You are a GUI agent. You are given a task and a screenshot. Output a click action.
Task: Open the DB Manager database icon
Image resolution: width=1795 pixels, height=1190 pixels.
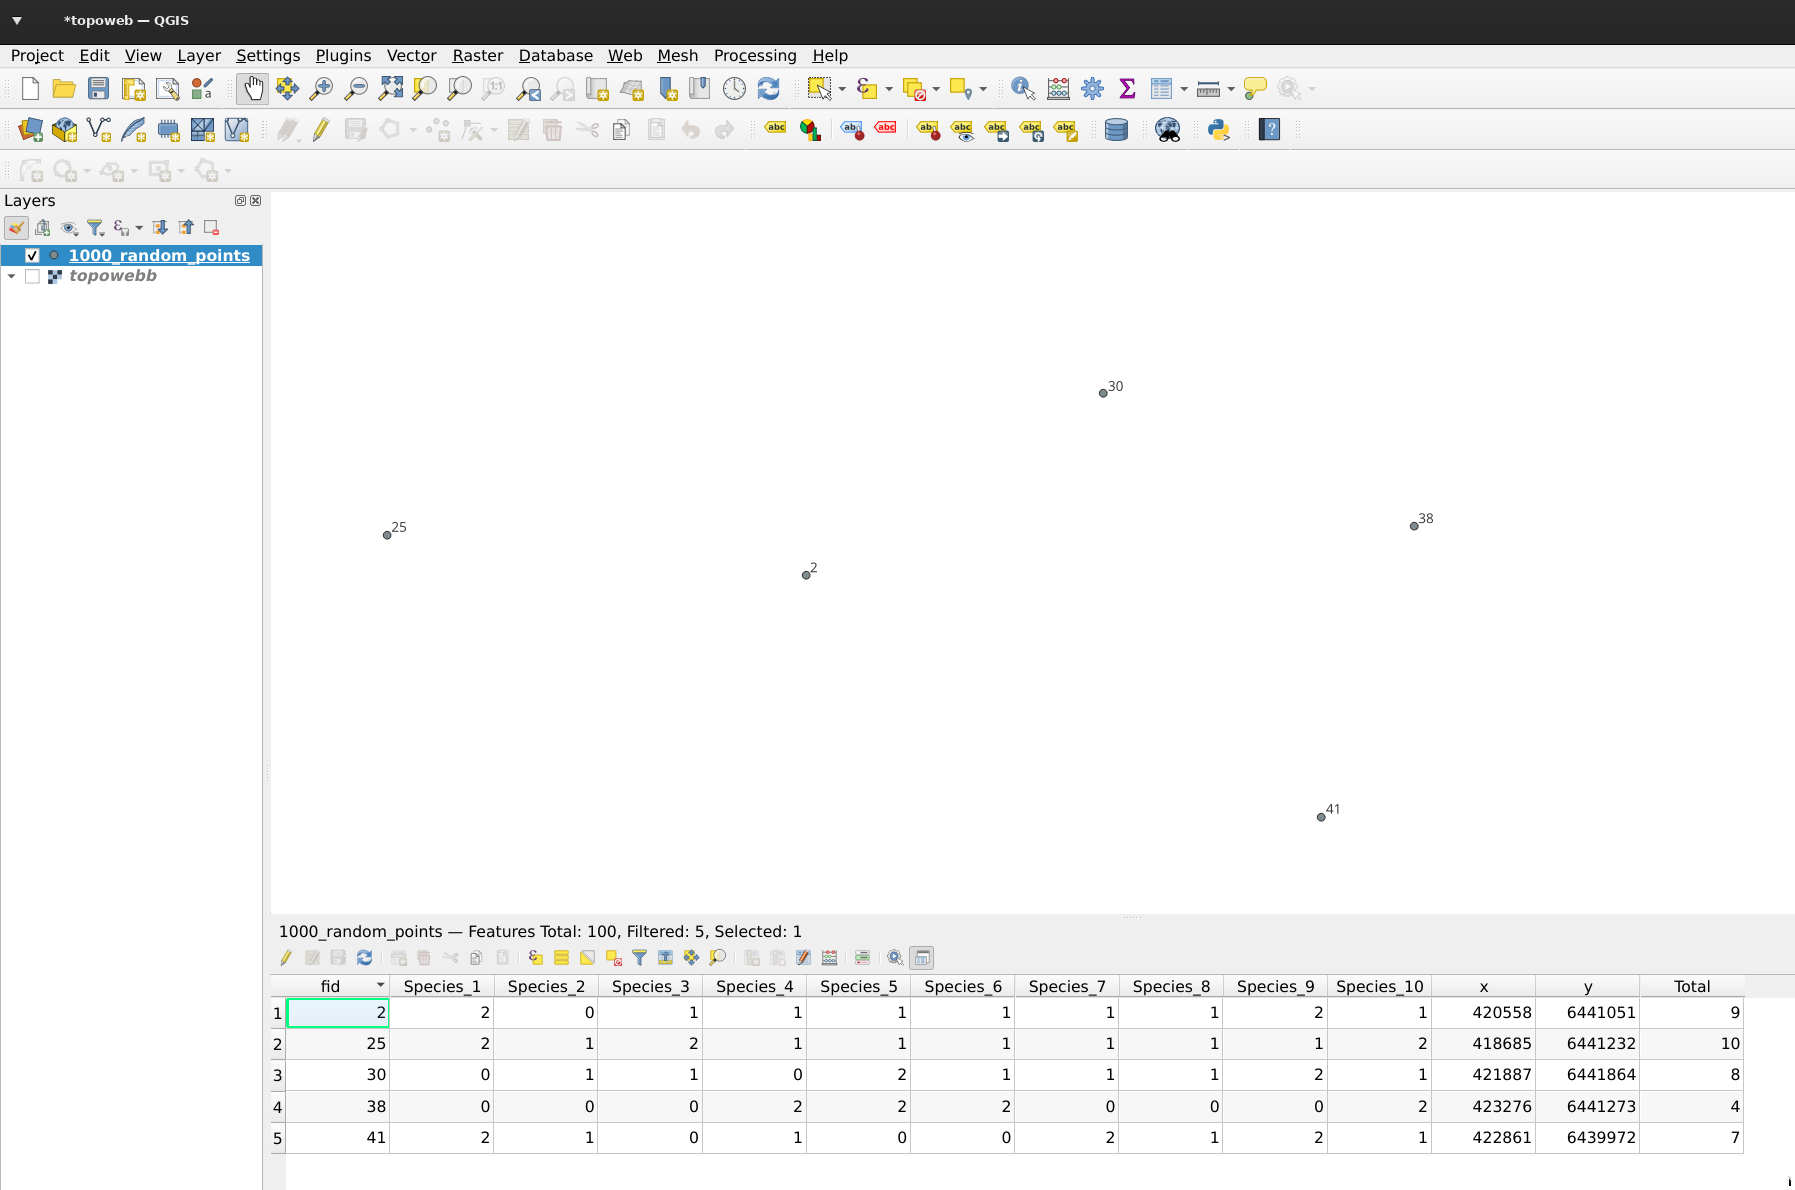coord(1116,130)
